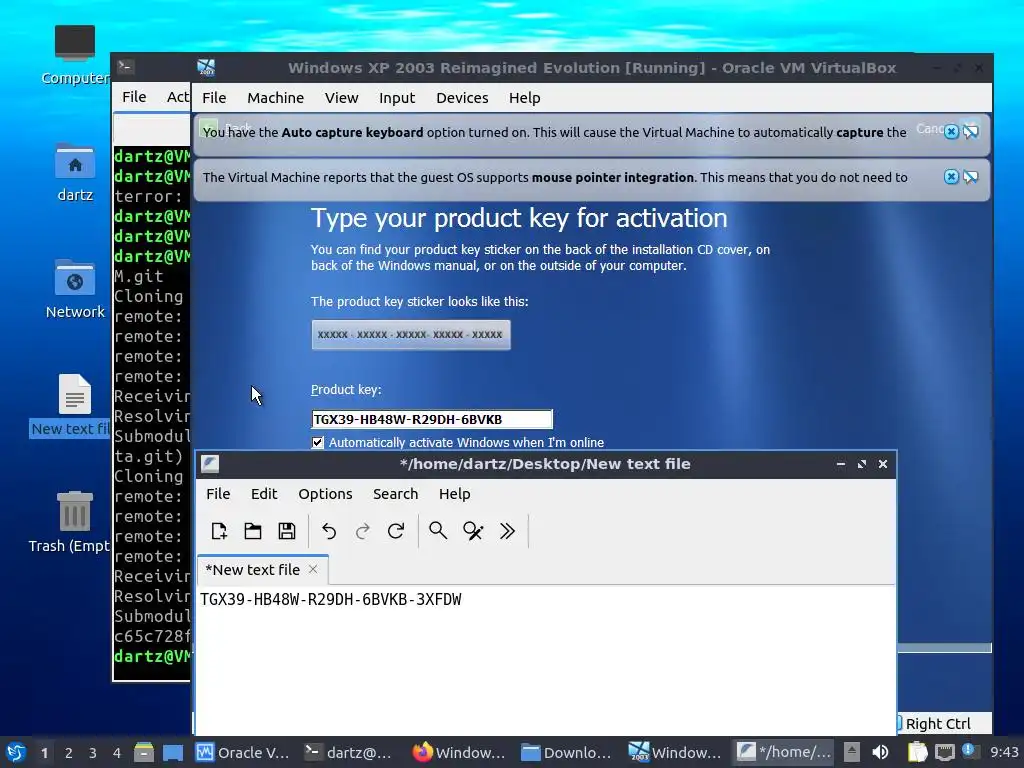Switch to workspace 3

click(93, 753)
